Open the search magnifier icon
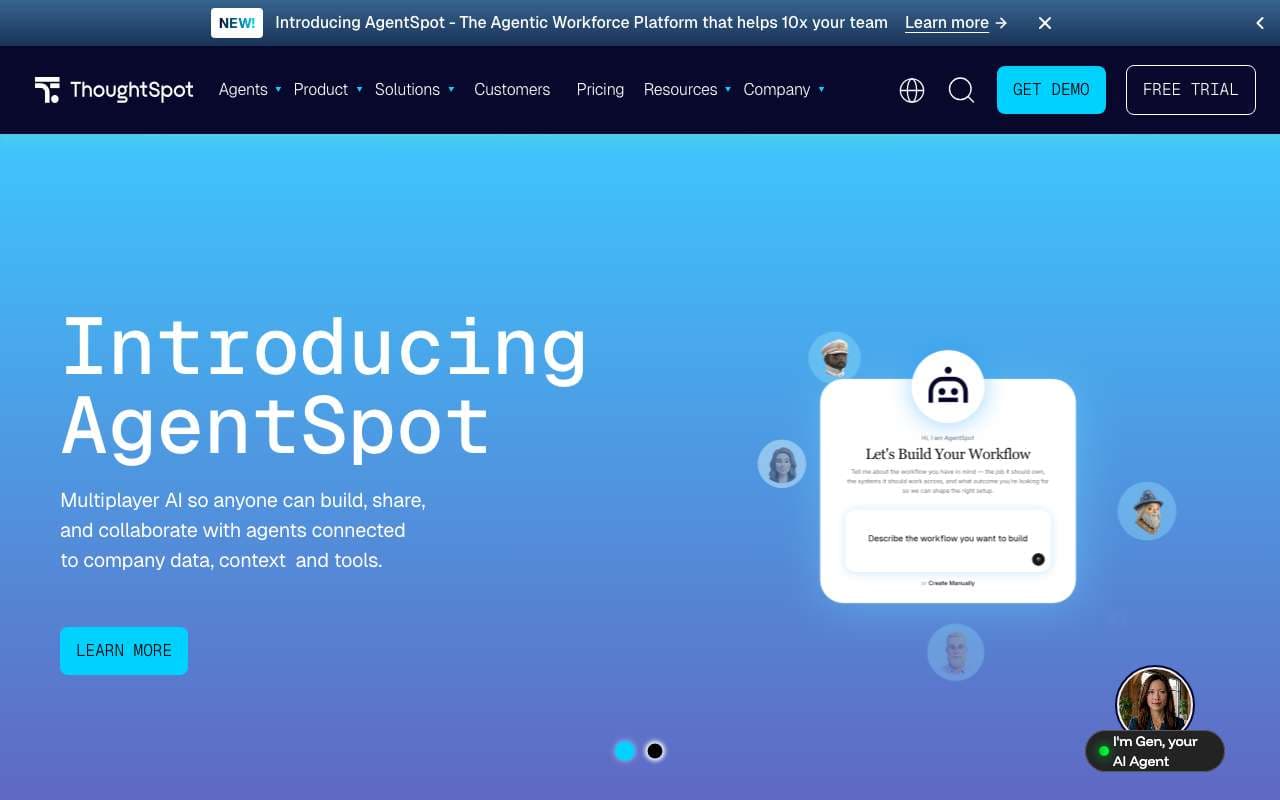Viewport: 1280px width, 800px height. 961,90
